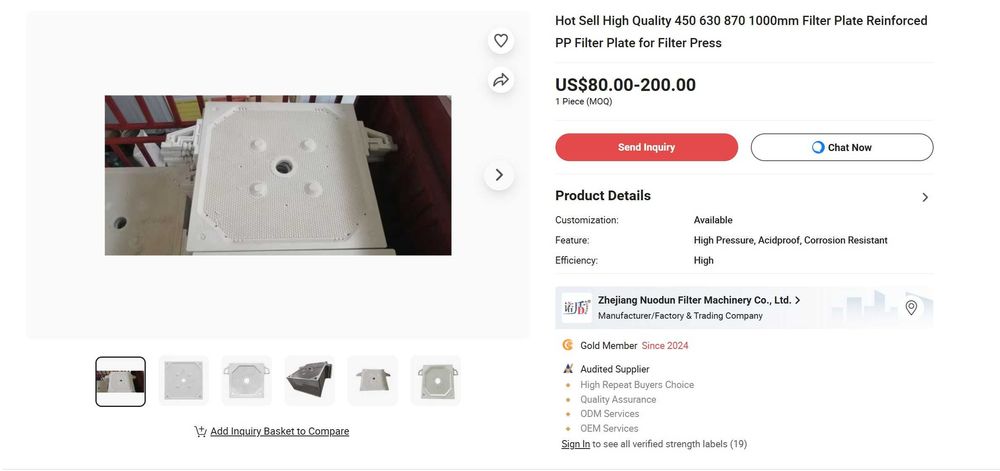Click the map location pin icon

pos(911,308)
